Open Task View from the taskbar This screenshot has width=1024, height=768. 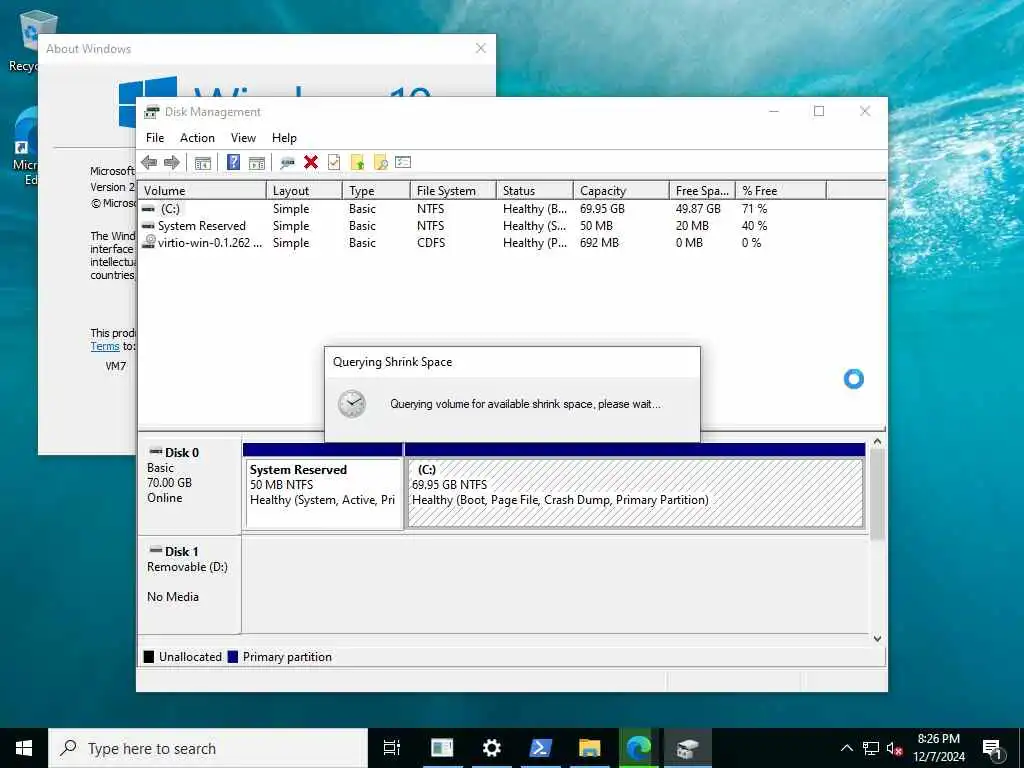[x=391, y=748]
